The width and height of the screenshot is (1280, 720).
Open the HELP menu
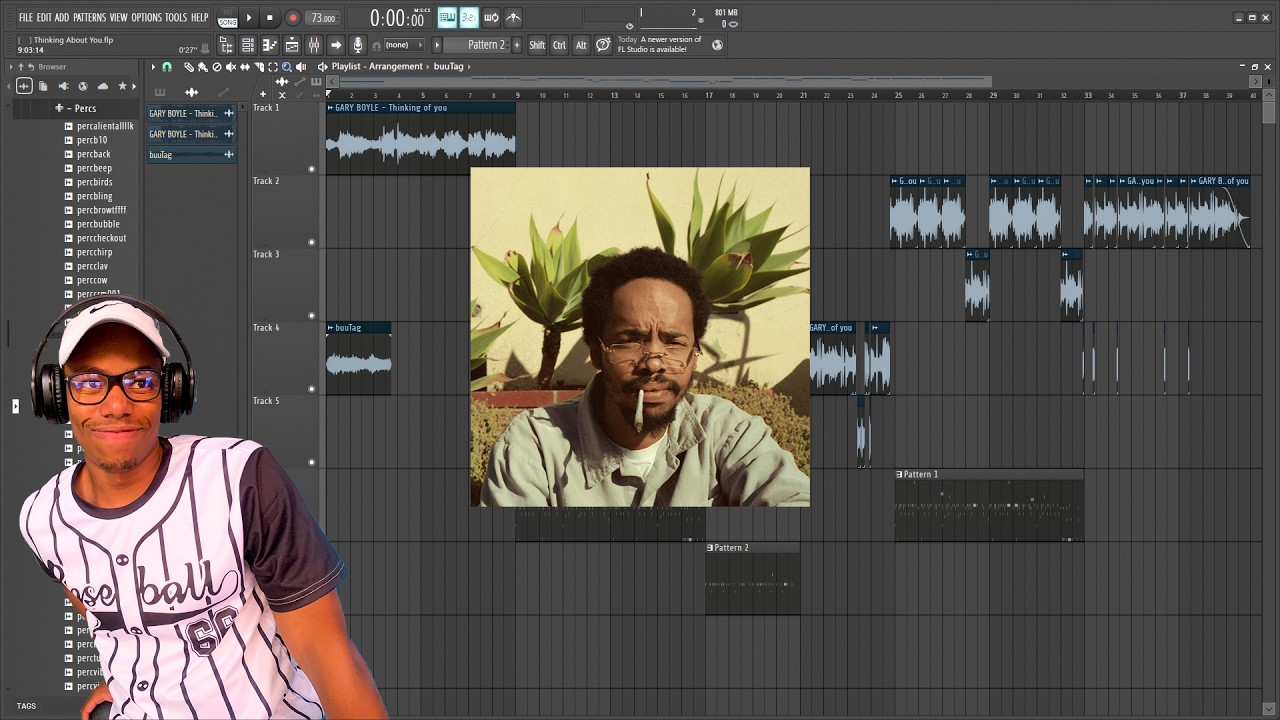coord(200,18)
